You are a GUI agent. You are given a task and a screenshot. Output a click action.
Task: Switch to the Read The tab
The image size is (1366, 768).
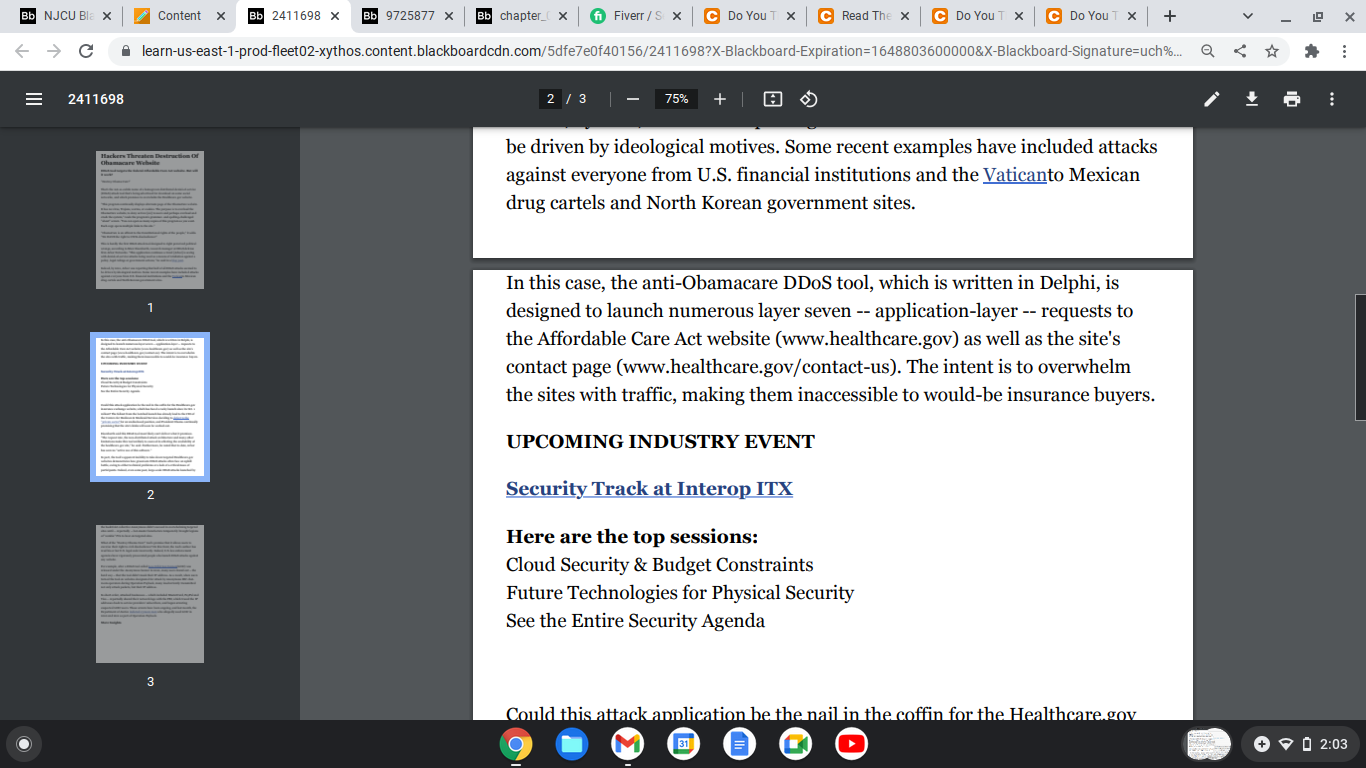(863, 16)
